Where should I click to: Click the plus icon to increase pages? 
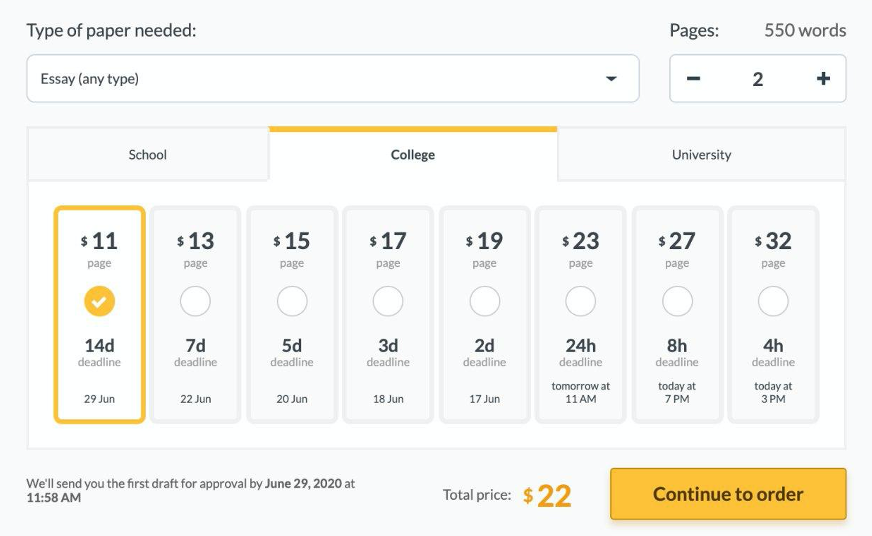(x=823, y=79)
